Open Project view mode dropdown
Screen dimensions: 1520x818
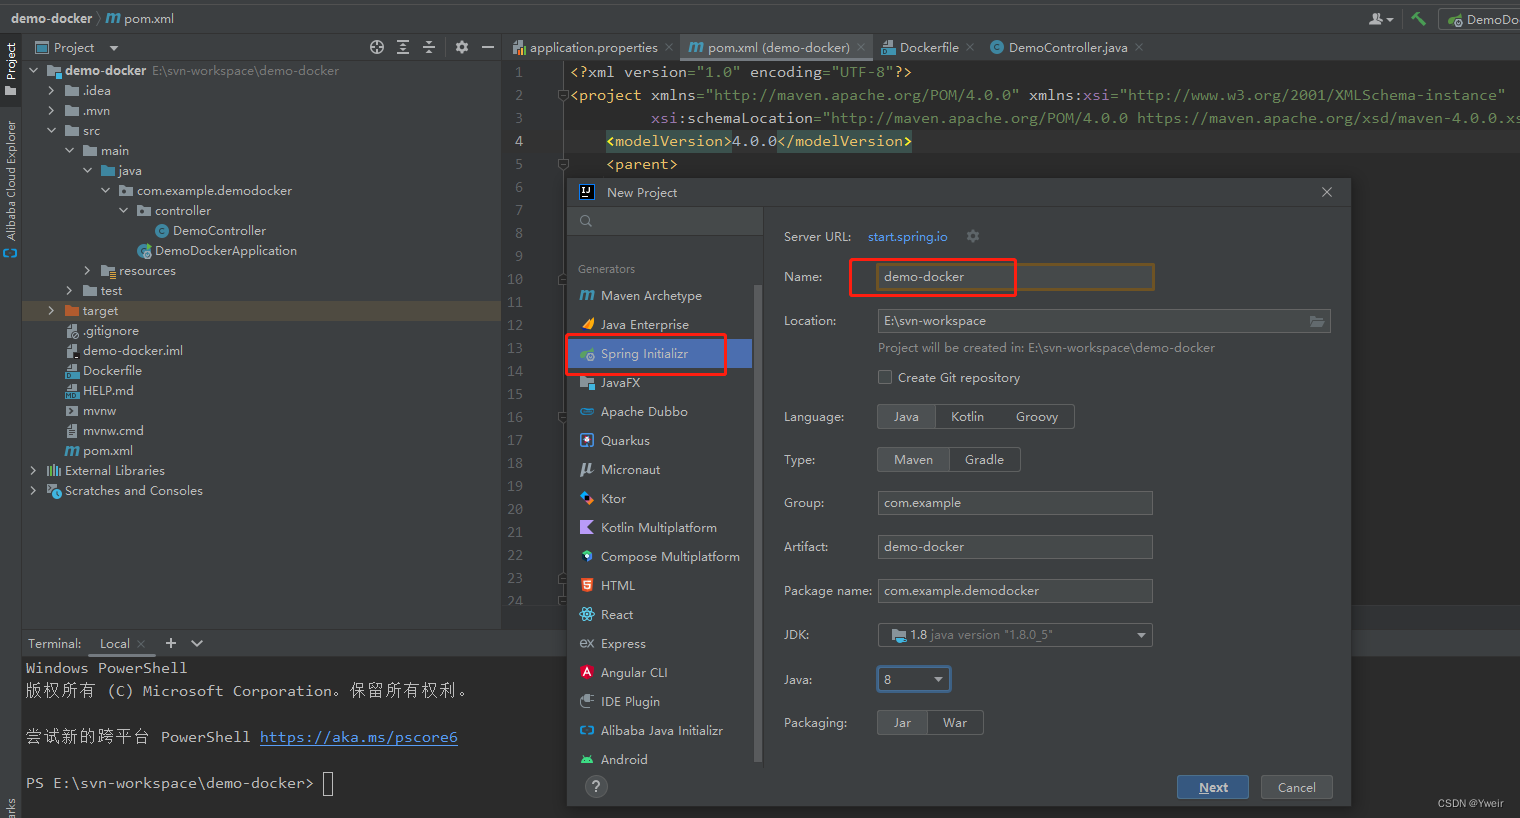point(113,47)
